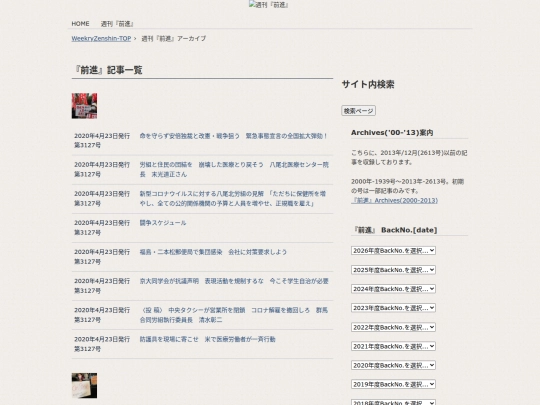Screen dimensions: 540x405
Task: Open the HOME menu item
Action: 80,24
